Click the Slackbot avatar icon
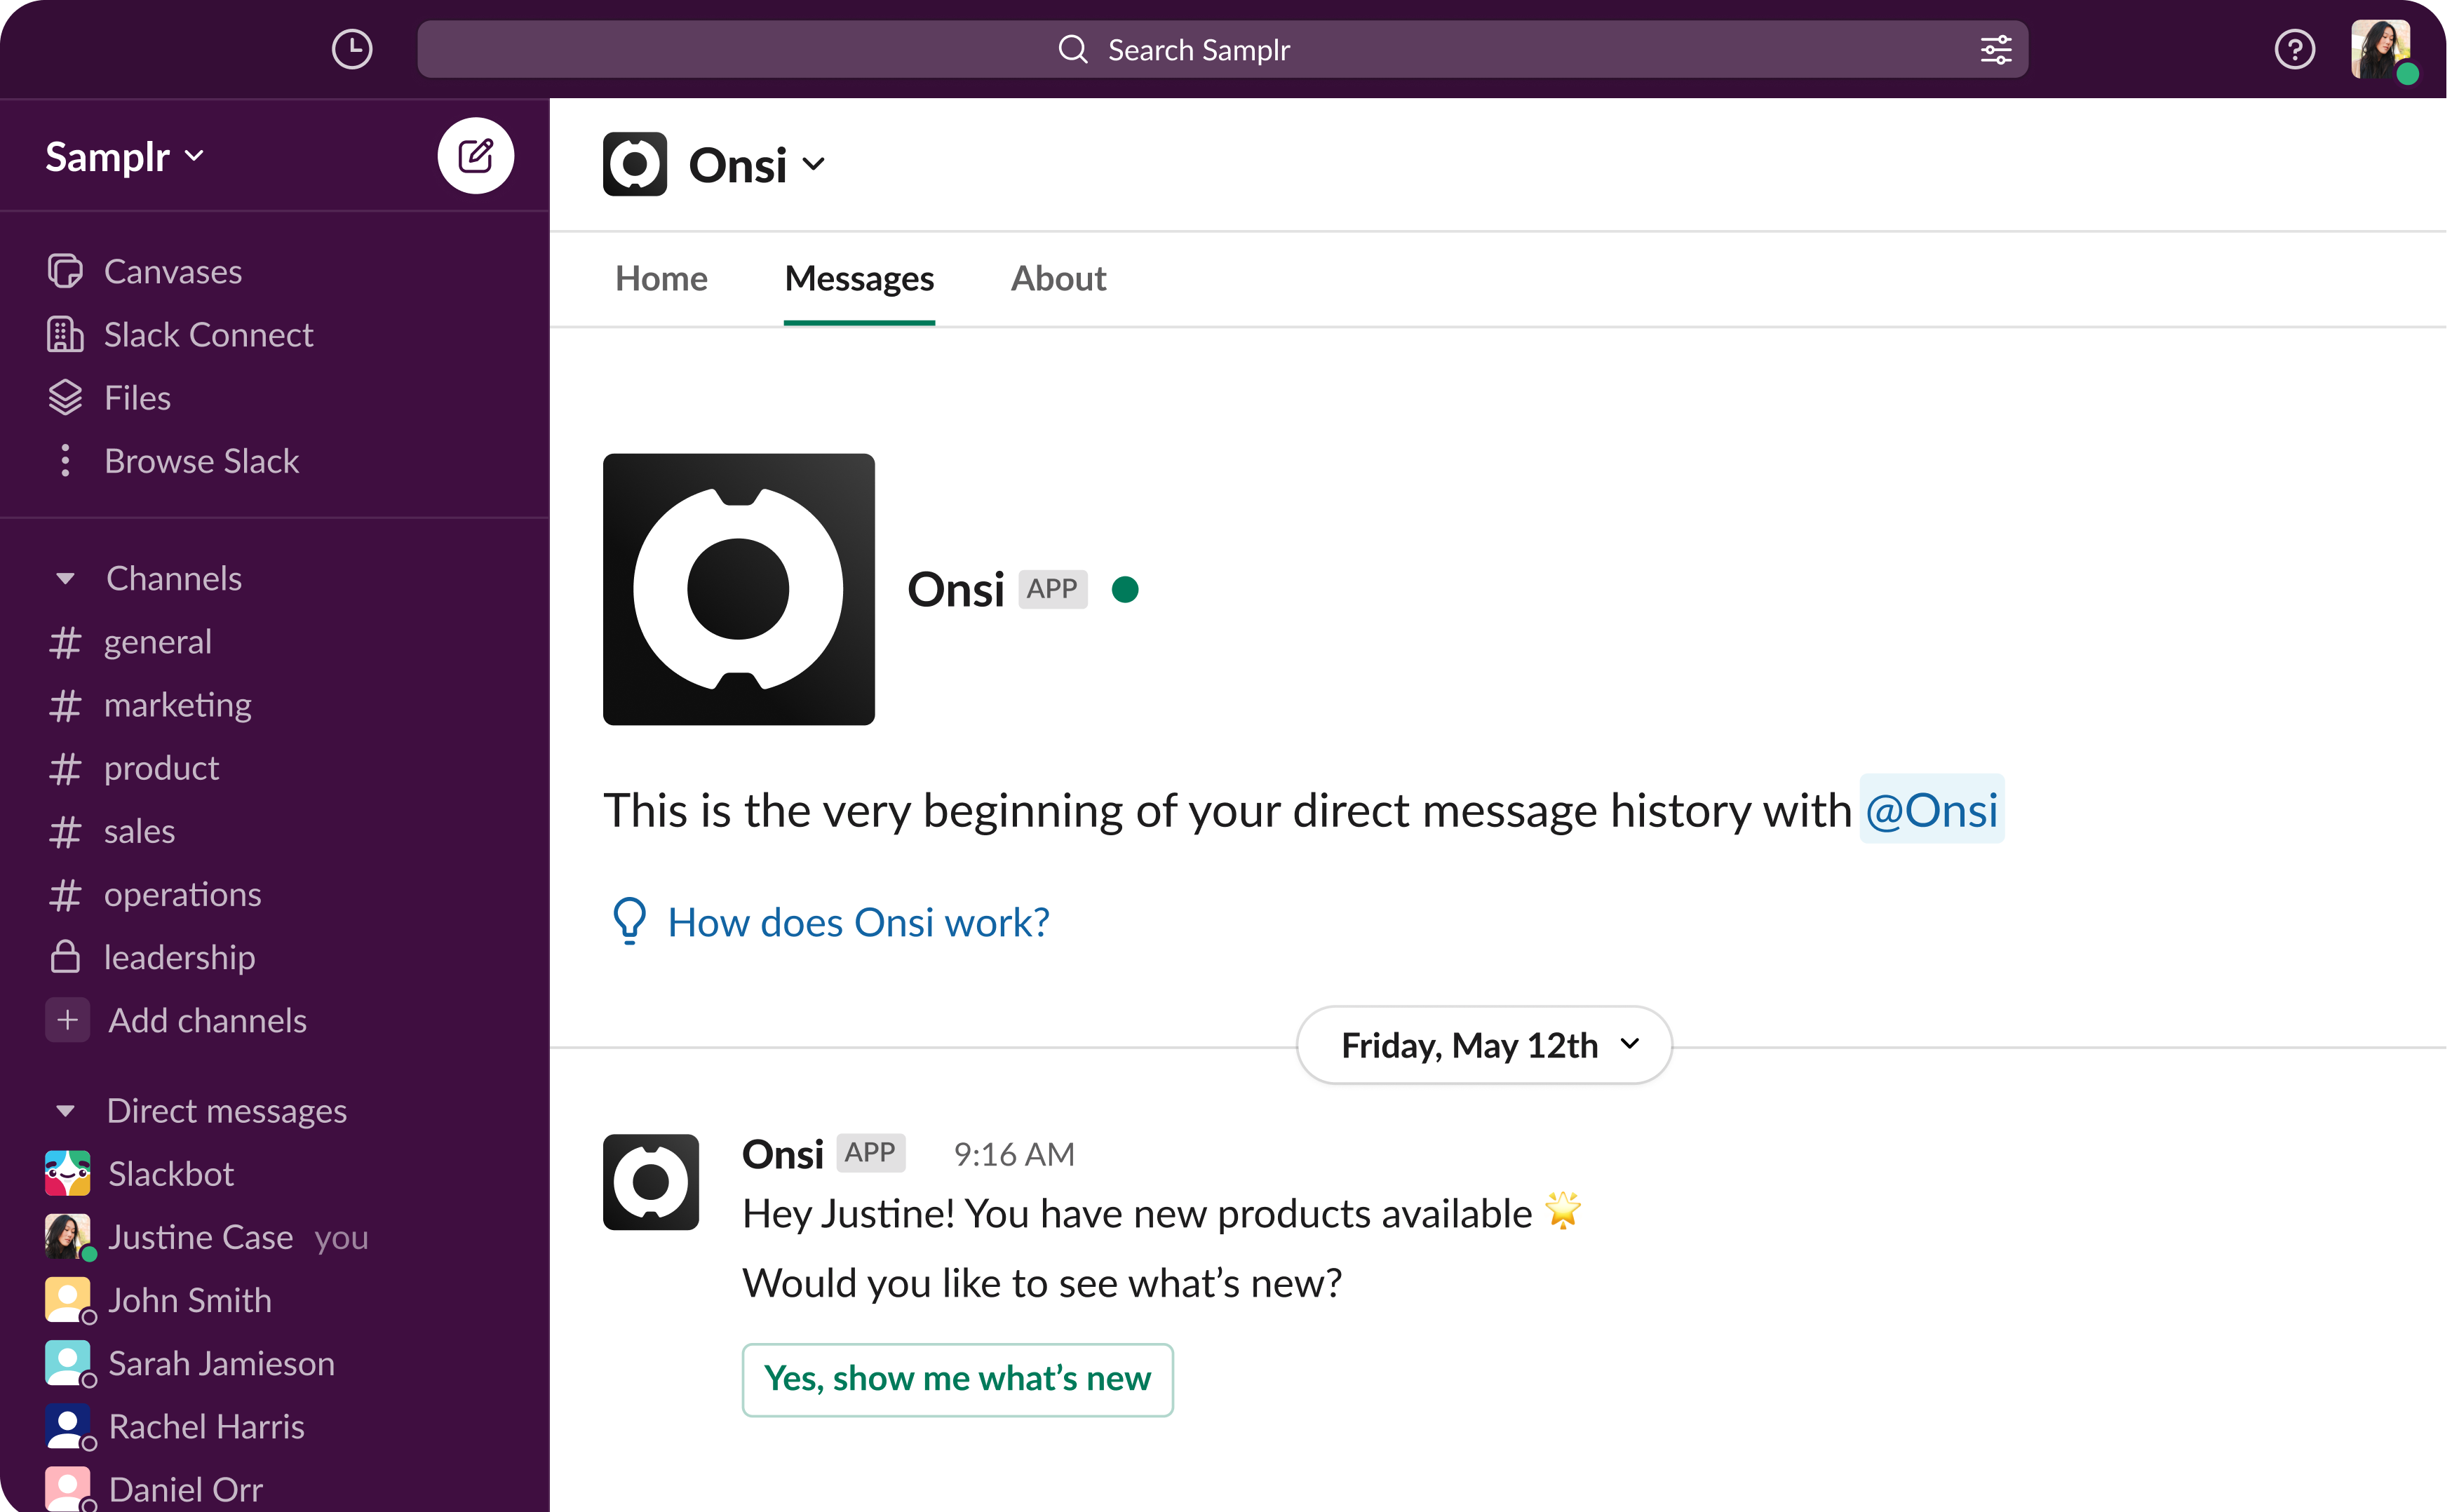The image size is (2452, 1512). point(67,1173)
